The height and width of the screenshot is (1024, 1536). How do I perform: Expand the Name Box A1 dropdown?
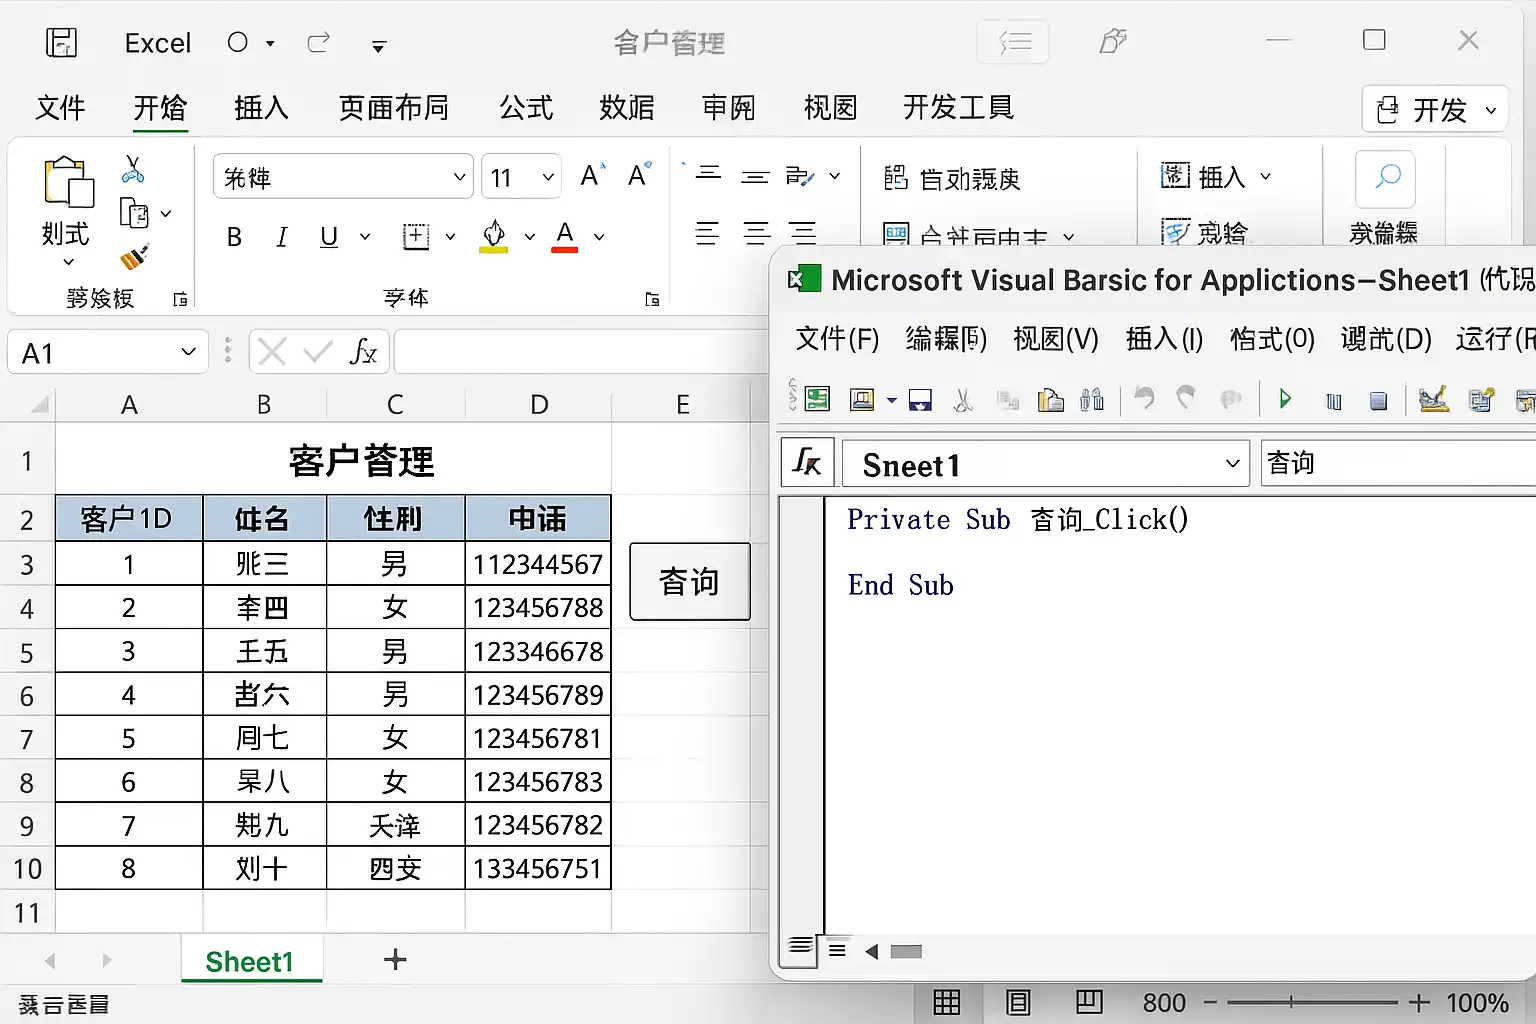pos(188,352)
